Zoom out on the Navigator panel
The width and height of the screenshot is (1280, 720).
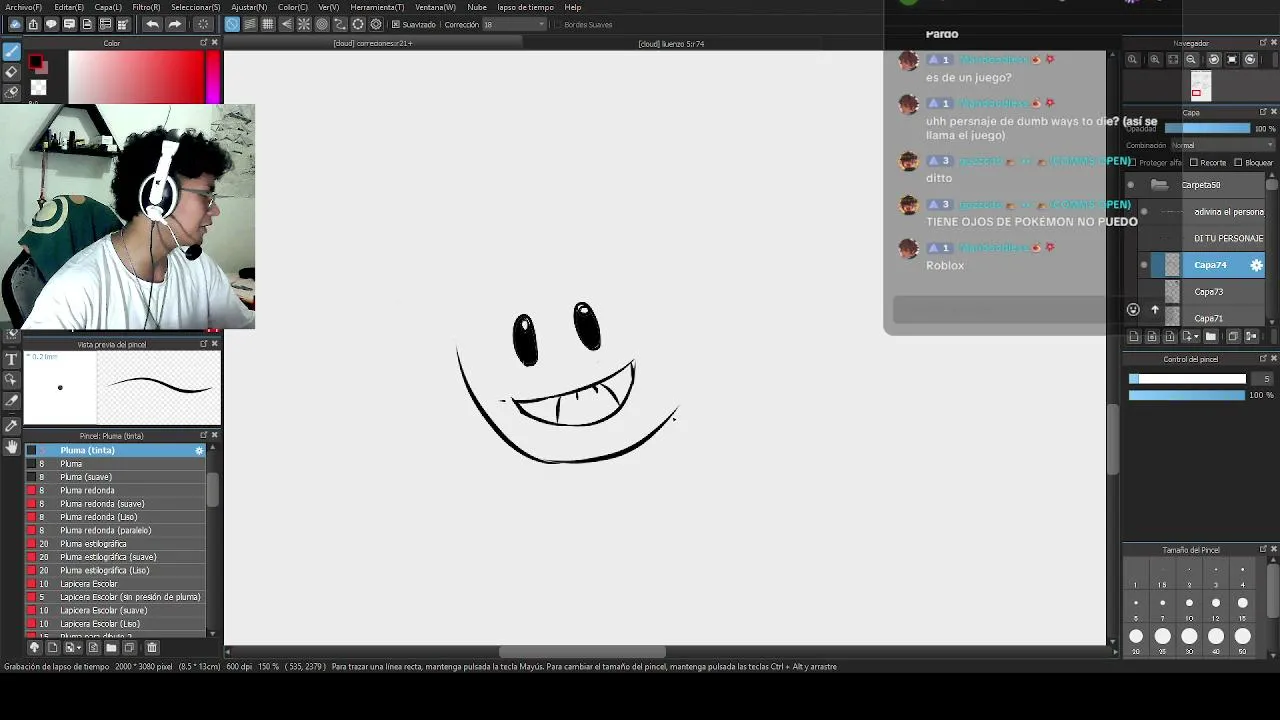point(1191,60)
